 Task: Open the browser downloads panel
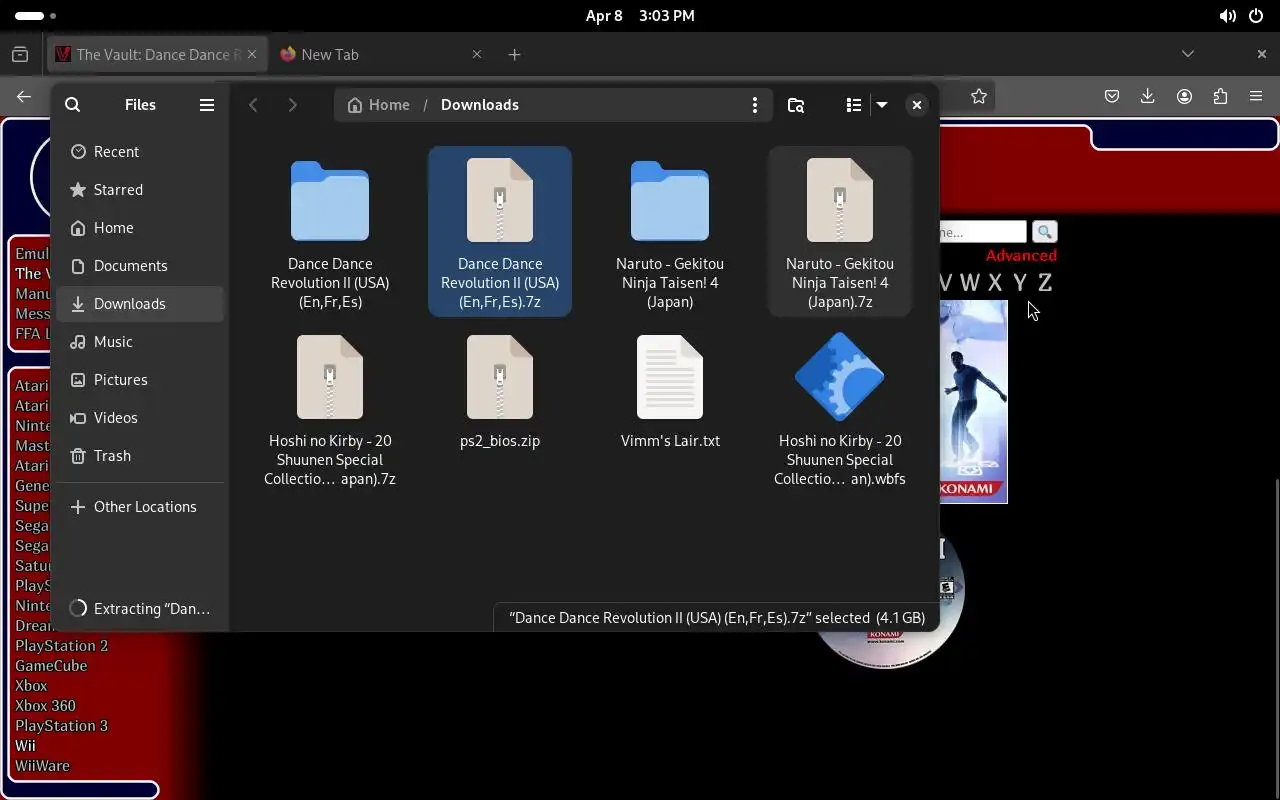(x=1148, y=97)
